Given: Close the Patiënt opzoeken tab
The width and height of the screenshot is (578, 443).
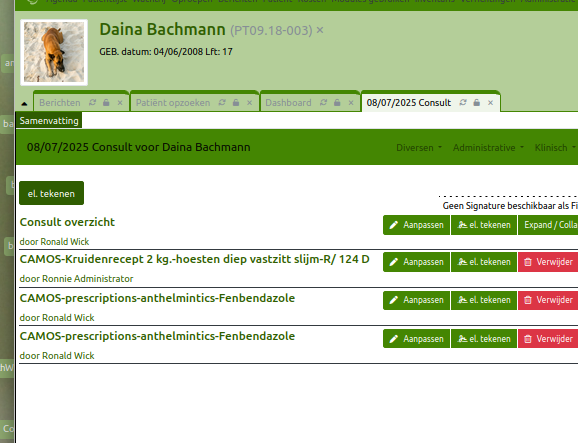Looking at the screenshot, I should pyautogui.click(x=250, y=103).
